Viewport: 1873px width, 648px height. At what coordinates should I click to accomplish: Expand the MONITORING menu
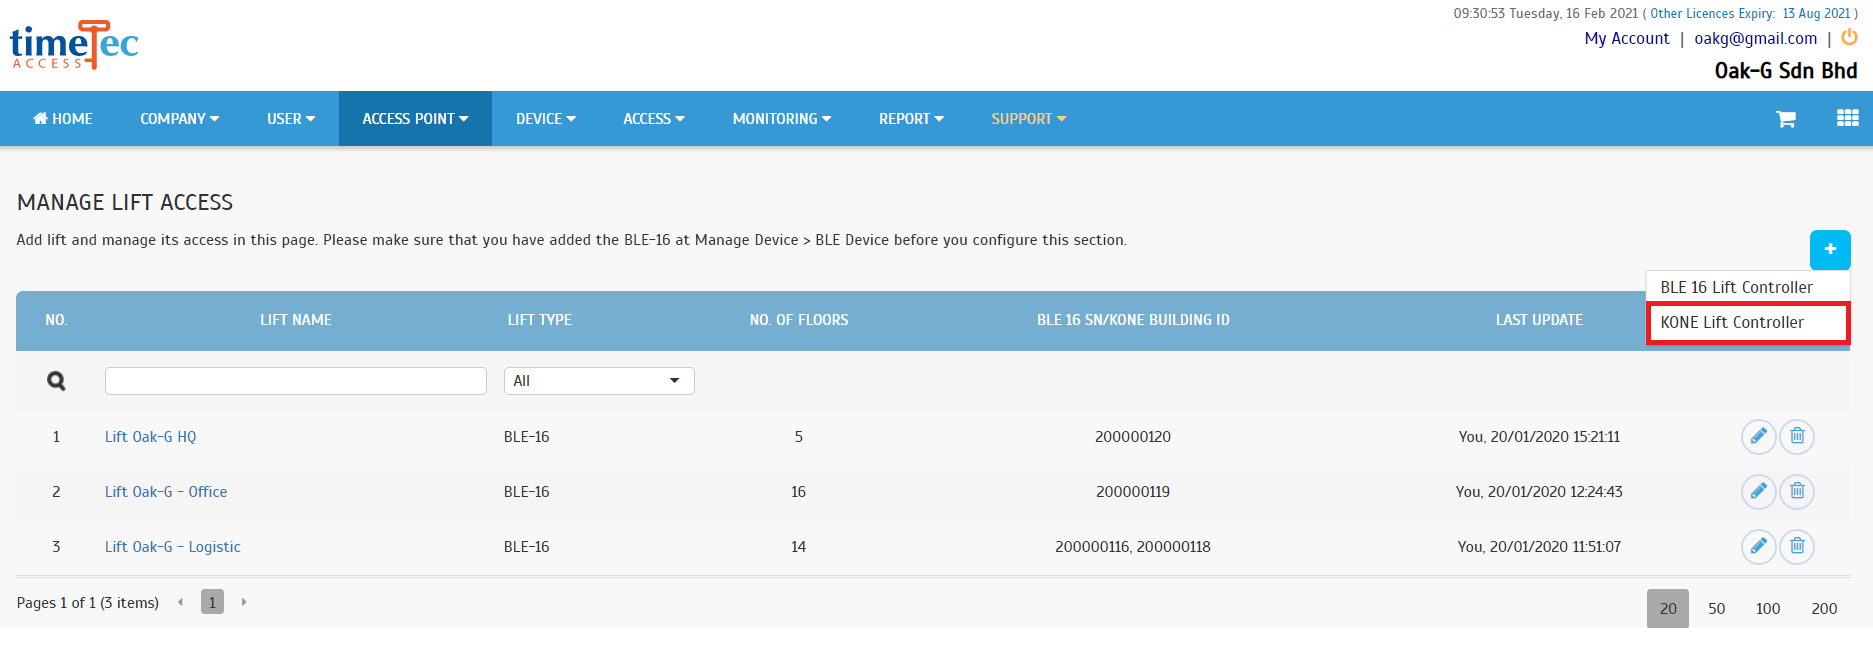click(782, 119)
